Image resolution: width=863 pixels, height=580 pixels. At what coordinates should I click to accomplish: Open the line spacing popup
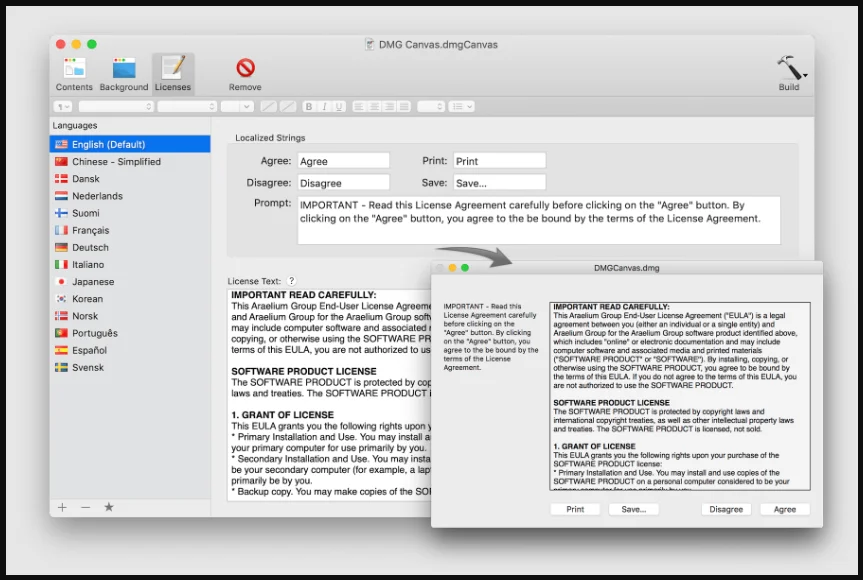430,106
